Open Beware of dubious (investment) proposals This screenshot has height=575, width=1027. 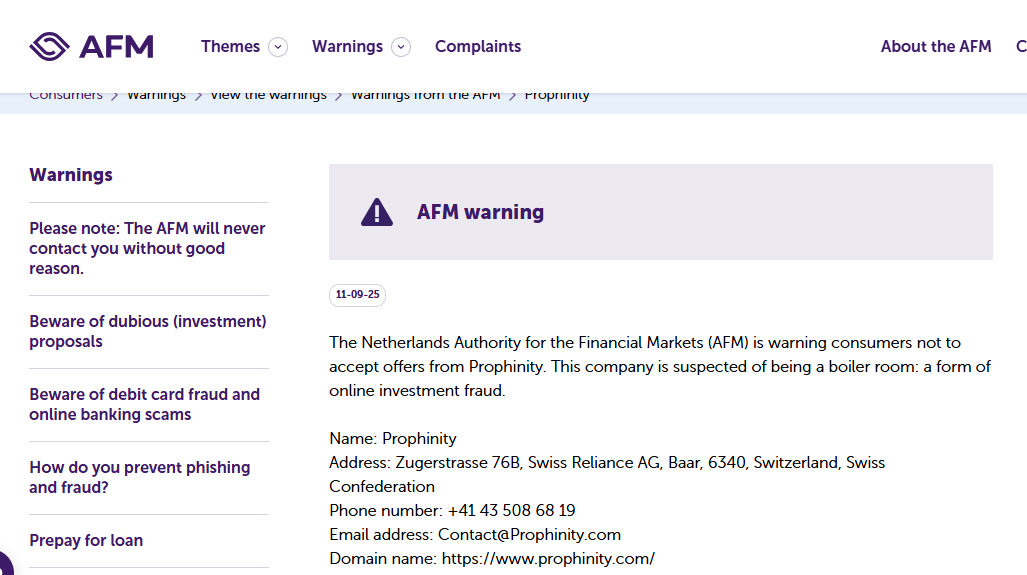[148, 331]
